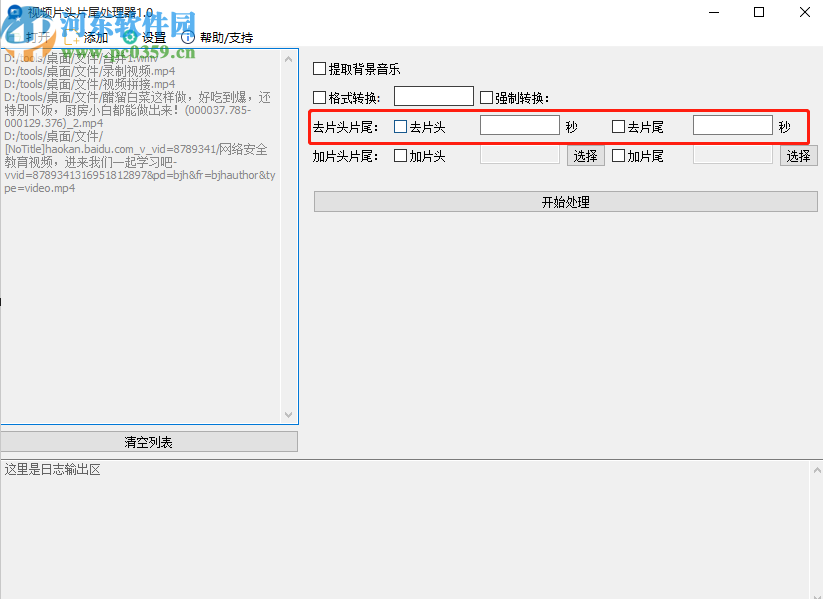Select the haokan.baidu.com 网络安全 video entry
823x599 pixels.
point(140,162)
